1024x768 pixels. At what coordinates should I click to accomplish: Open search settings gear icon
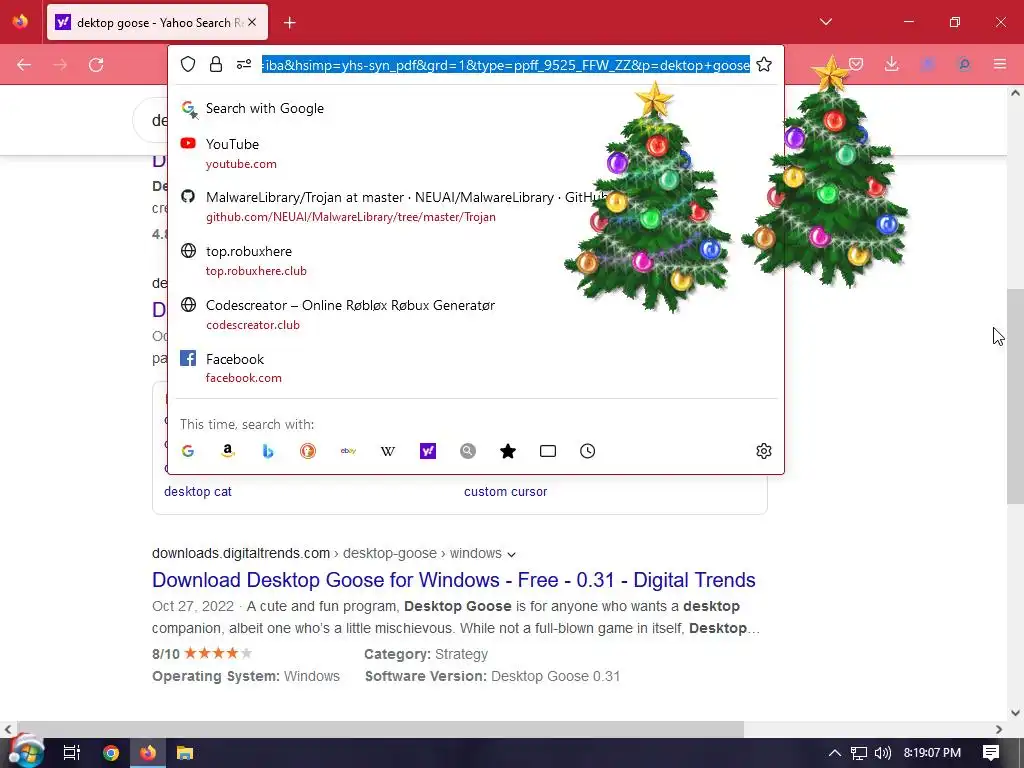(764, 451)
